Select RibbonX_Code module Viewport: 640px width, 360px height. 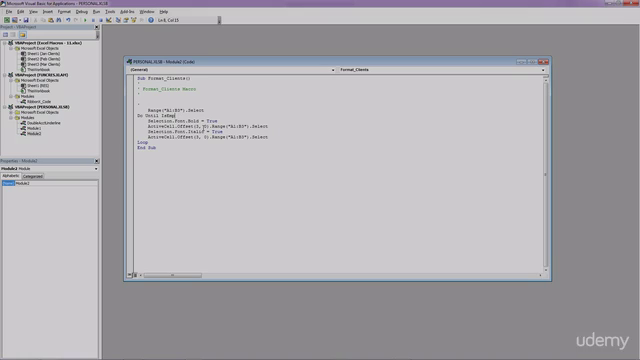click(x=39, y=102)
